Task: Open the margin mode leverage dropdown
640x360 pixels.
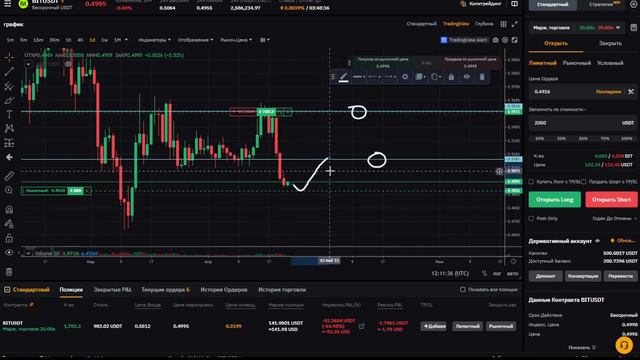Action: 576,28
